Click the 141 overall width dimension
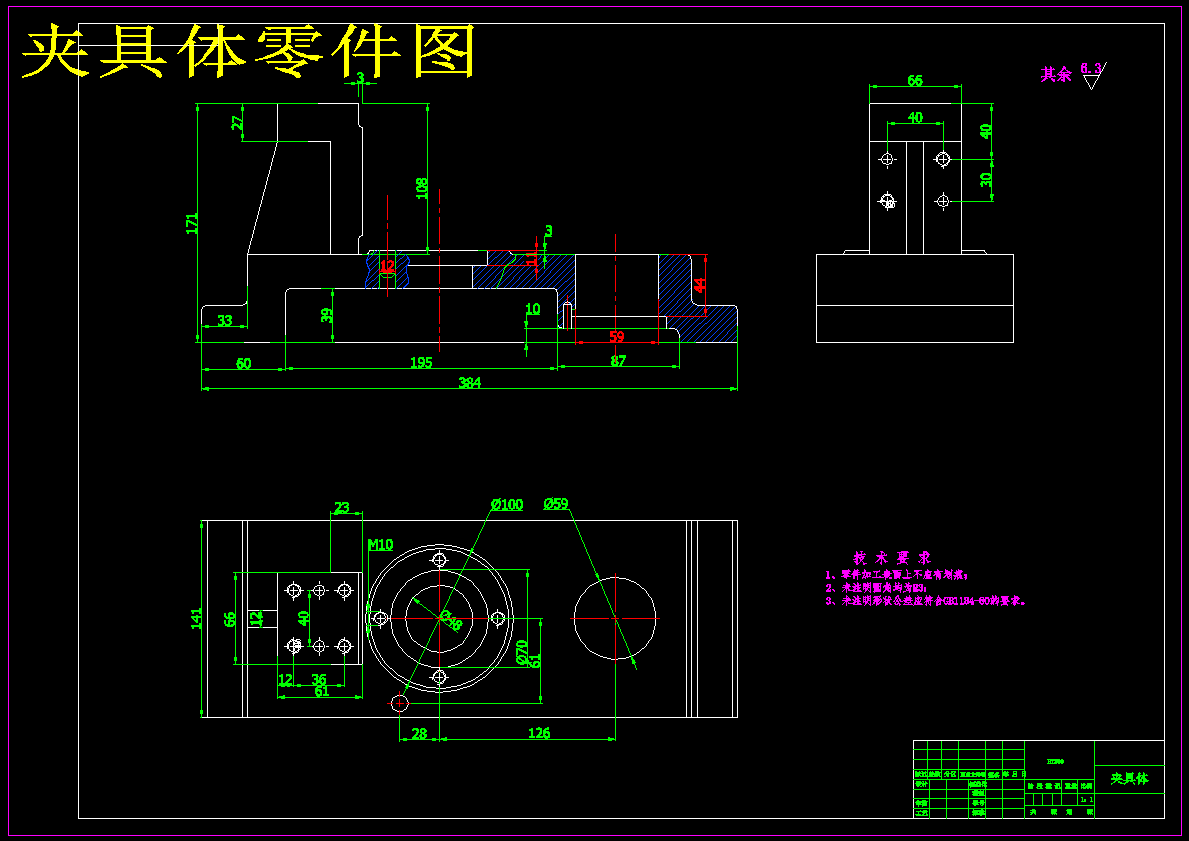Image resolution: width=1189 pixels, height=841 pixels. (x=196, y=619)
